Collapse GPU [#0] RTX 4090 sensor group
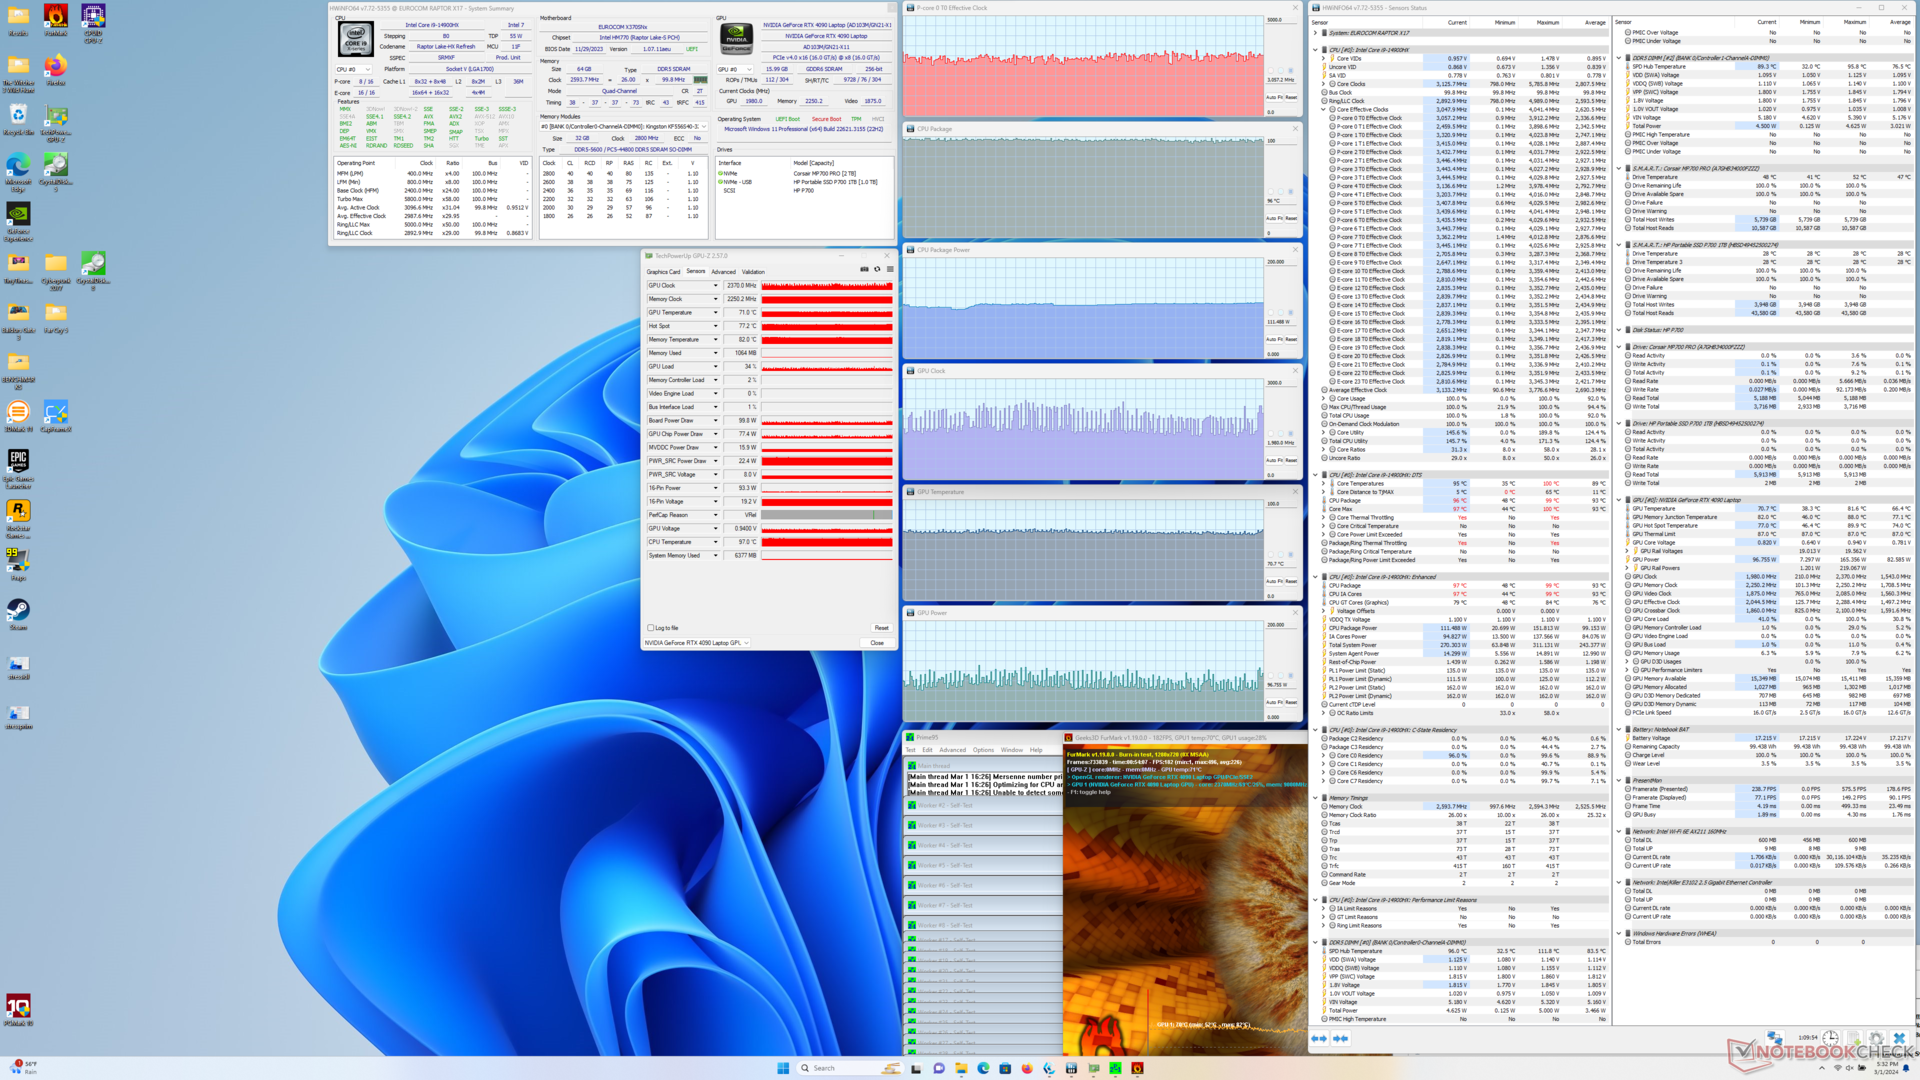The width and height of the screenshot is (1920, 1080). coord(1620,500)
